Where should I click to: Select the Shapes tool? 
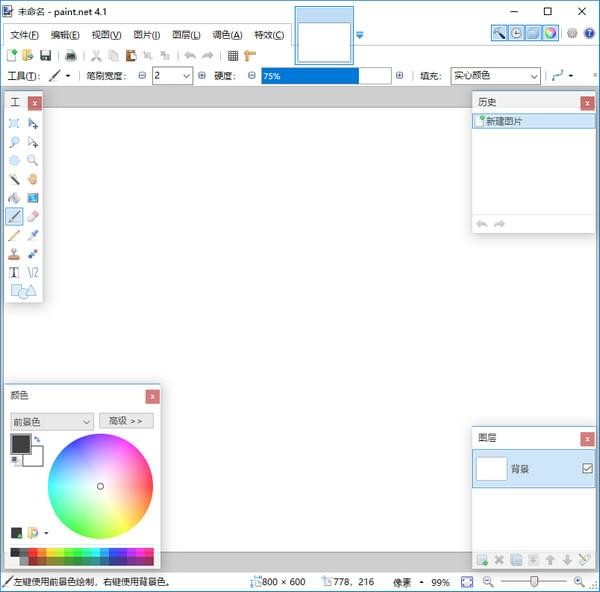tap(22, 291)
